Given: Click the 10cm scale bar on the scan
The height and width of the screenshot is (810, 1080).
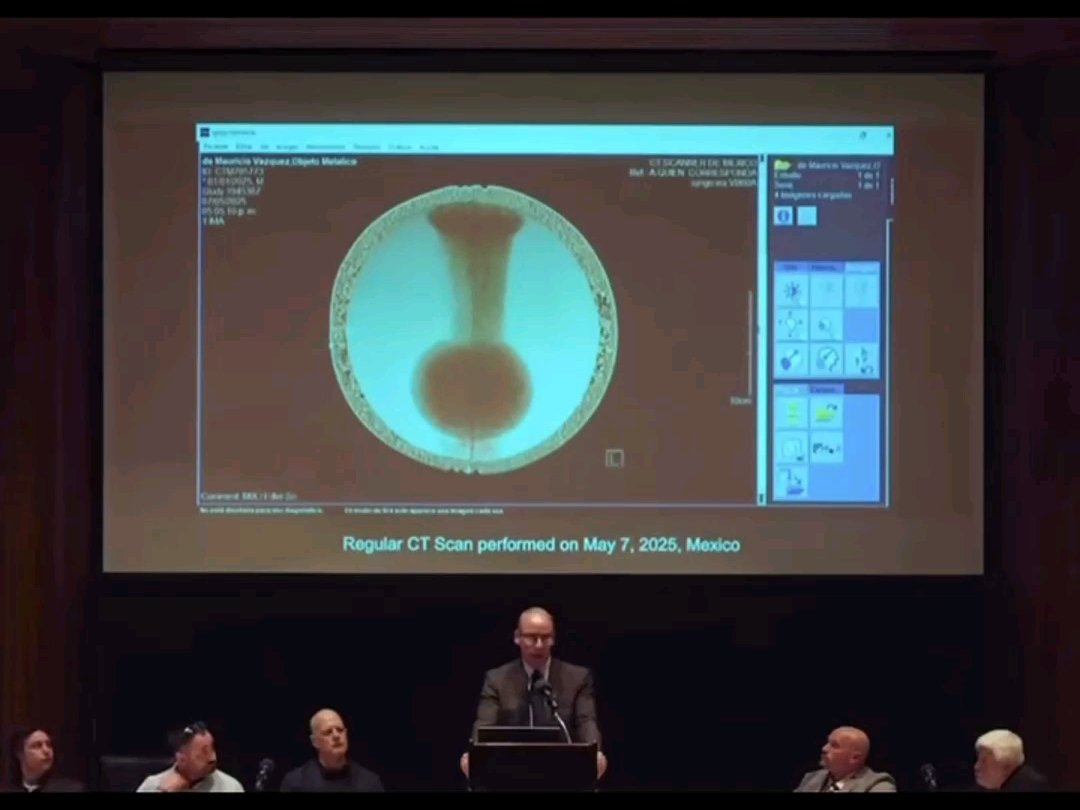Looking at the screenshot, I should [x=749, y=344].
